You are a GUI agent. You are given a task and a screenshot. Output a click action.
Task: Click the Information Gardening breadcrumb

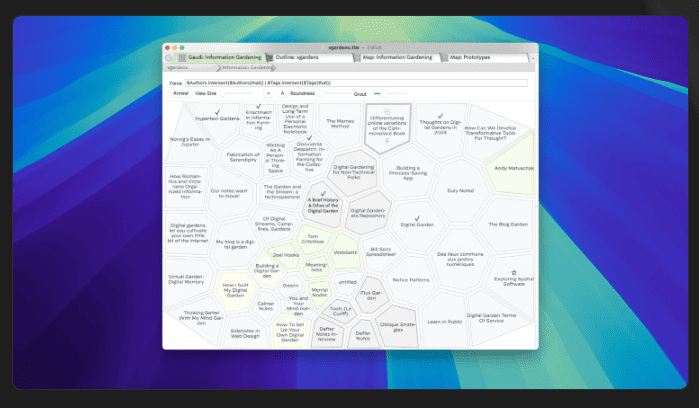tap(247, 68)
